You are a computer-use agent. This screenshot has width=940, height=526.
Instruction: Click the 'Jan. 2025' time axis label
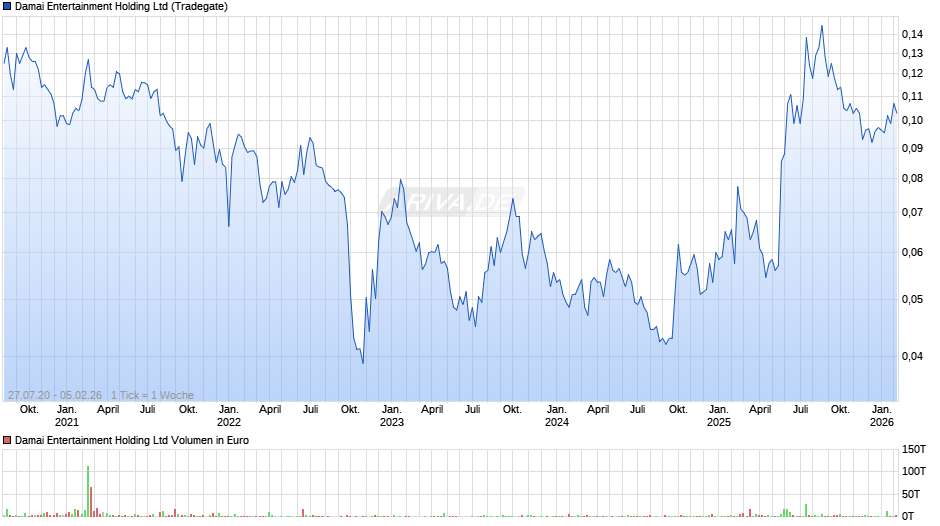pos(719,416)
